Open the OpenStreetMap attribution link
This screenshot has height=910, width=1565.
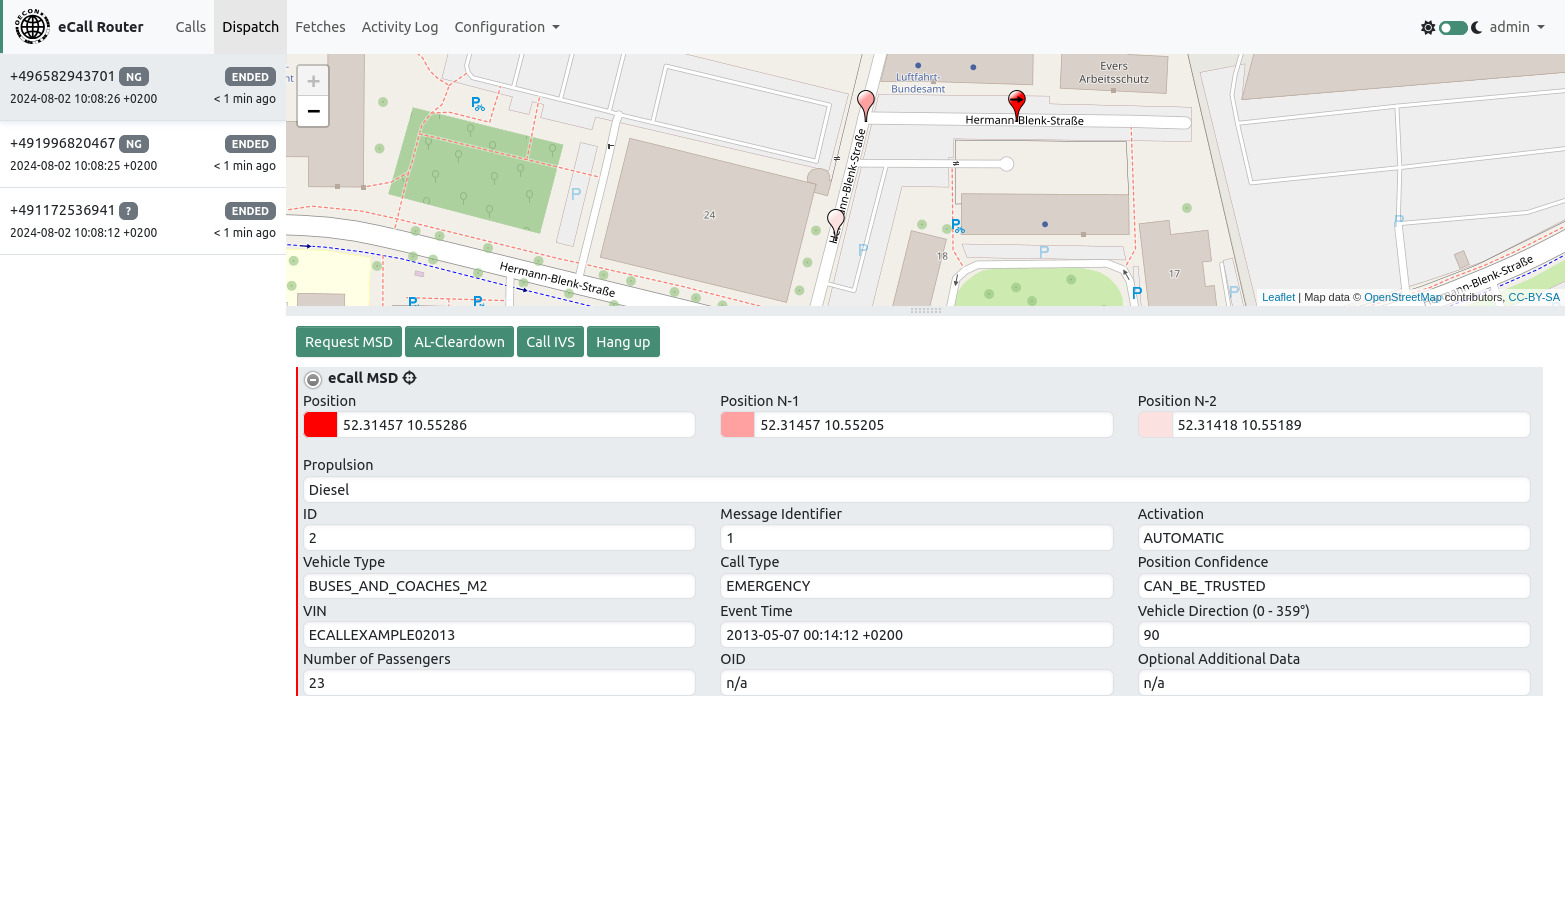tap(1402, 297)
